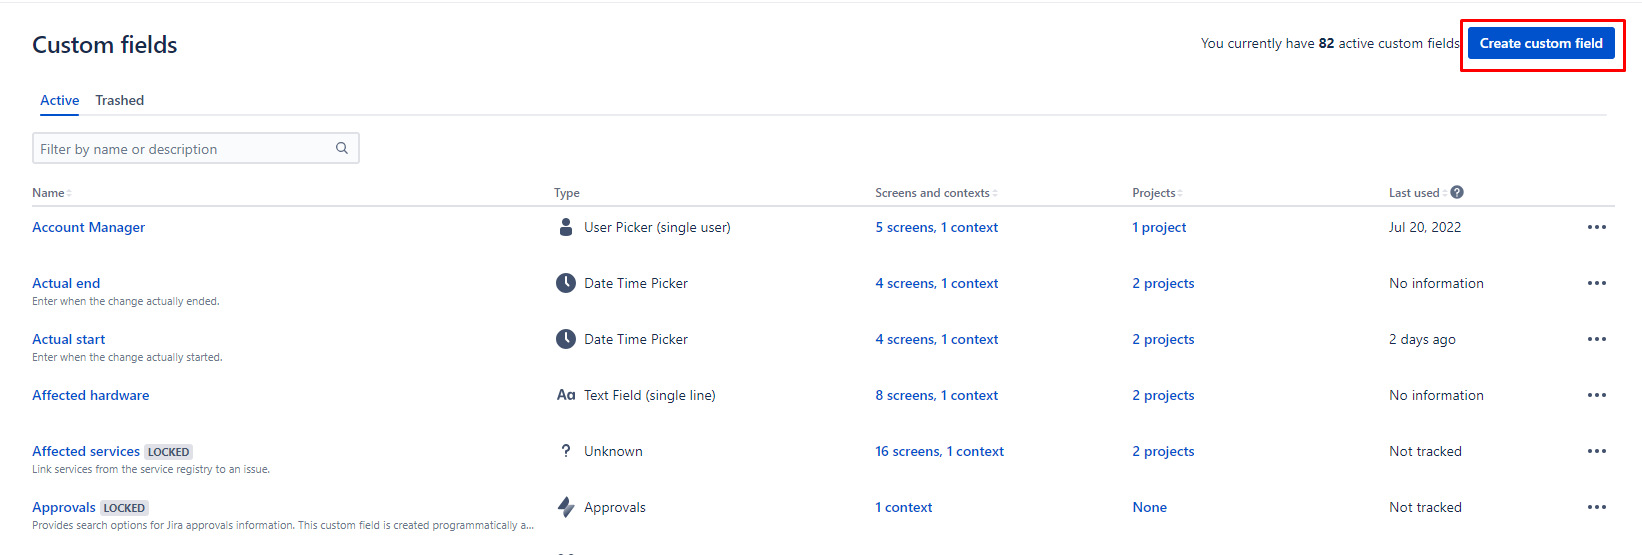Open more actions for Affected hardware row

(x=1596, y=395)
